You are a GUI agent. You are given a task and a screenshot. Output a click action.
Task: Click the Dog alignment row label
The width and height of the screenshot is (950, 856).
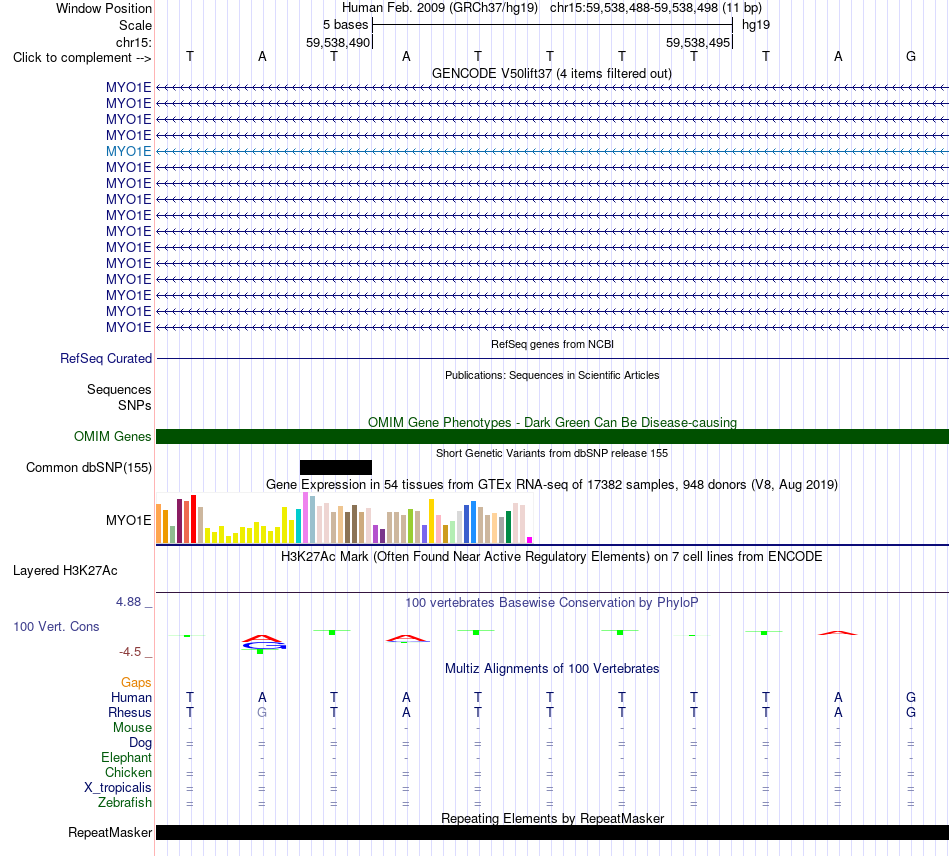pos(140,743)
